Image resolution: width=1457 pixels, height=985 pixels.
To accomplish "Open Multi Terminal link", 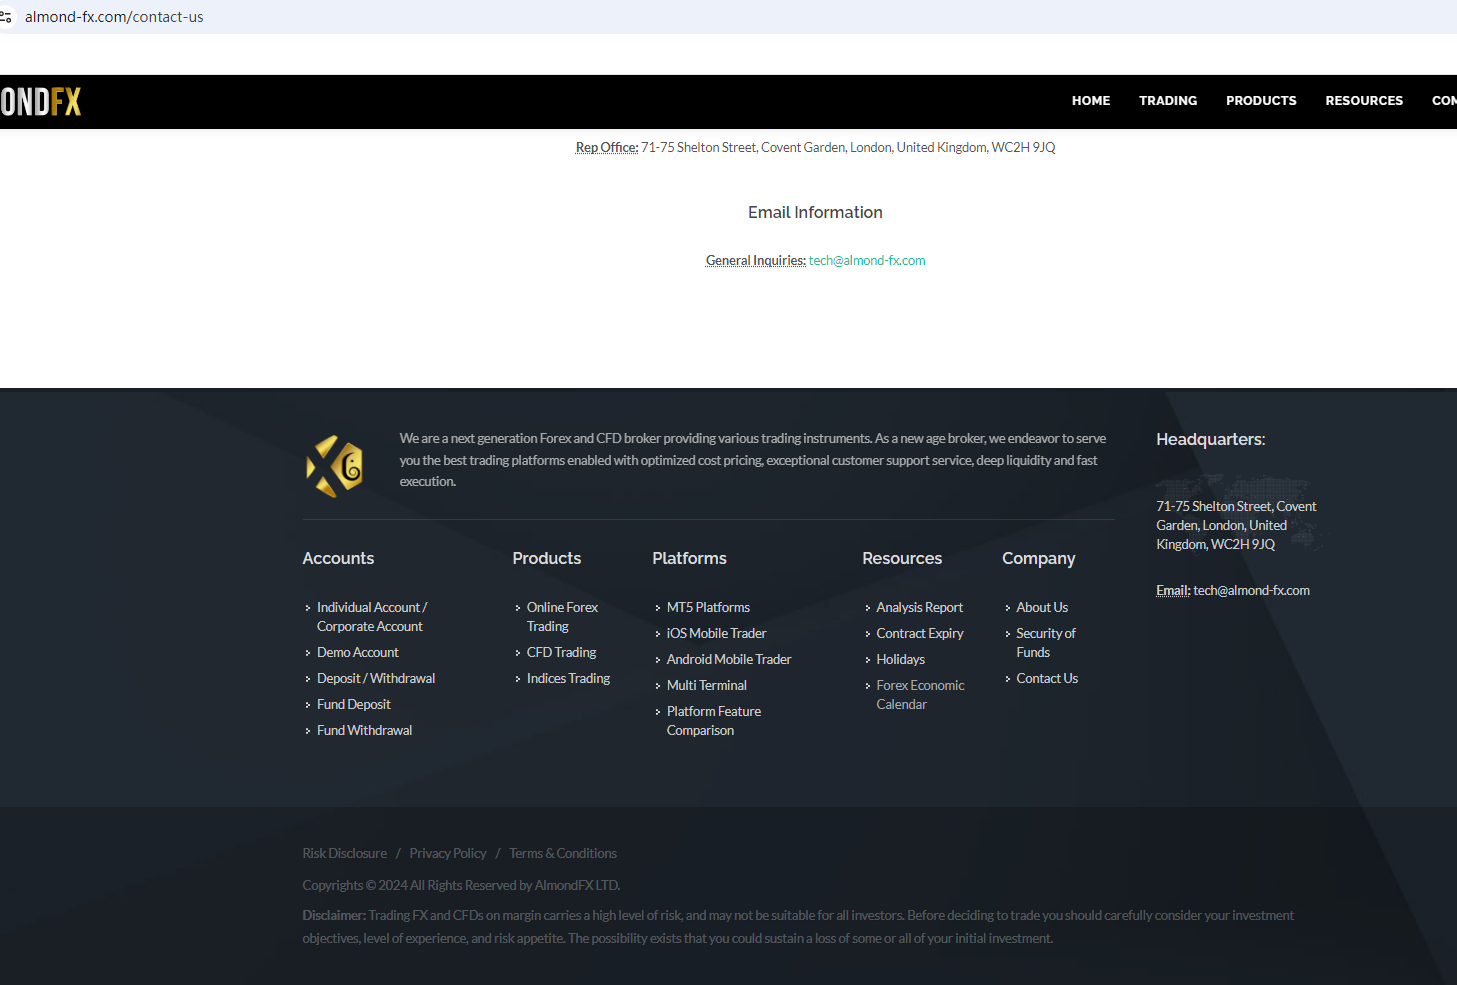I will click(707, 686).
